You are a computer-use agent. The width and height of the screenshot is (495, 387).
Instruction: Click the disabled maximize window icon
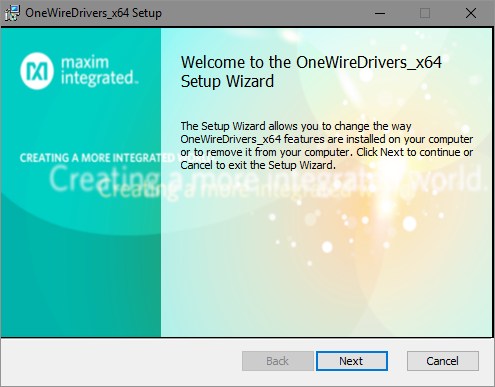(x=425, y=13)
